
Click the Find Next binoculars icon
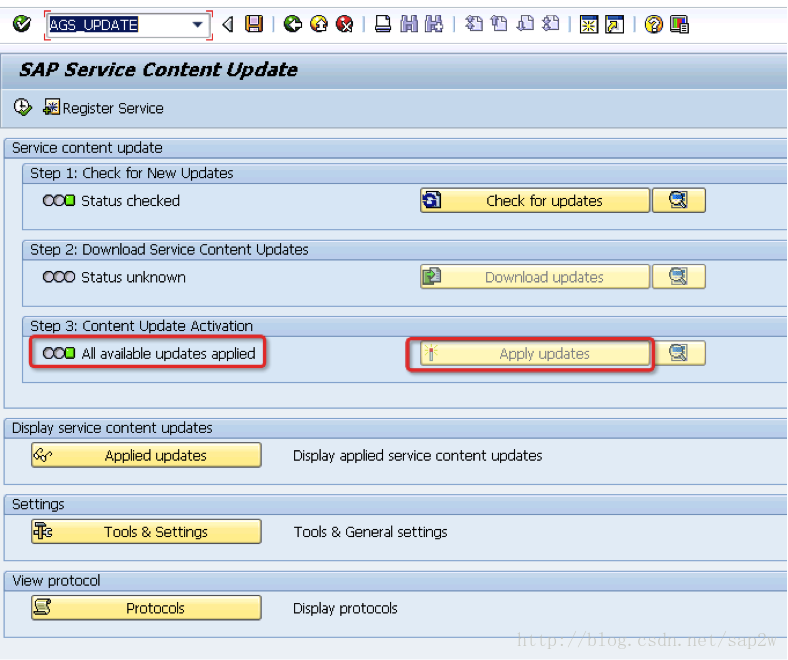click(434, 24)
